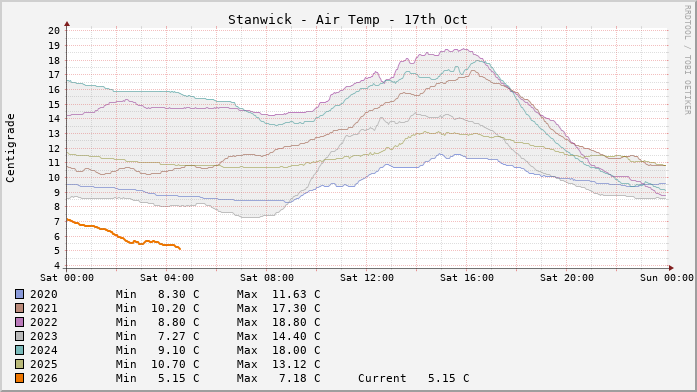Click the 2020 legend year label
Screen dimensions: 697x392
pyautogui.click(x=44, y=294)
